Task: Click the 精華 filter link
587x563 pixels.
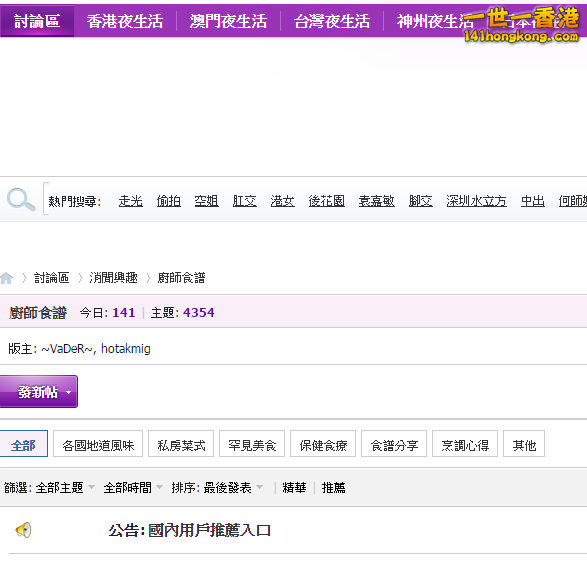Action: [294, 488]
